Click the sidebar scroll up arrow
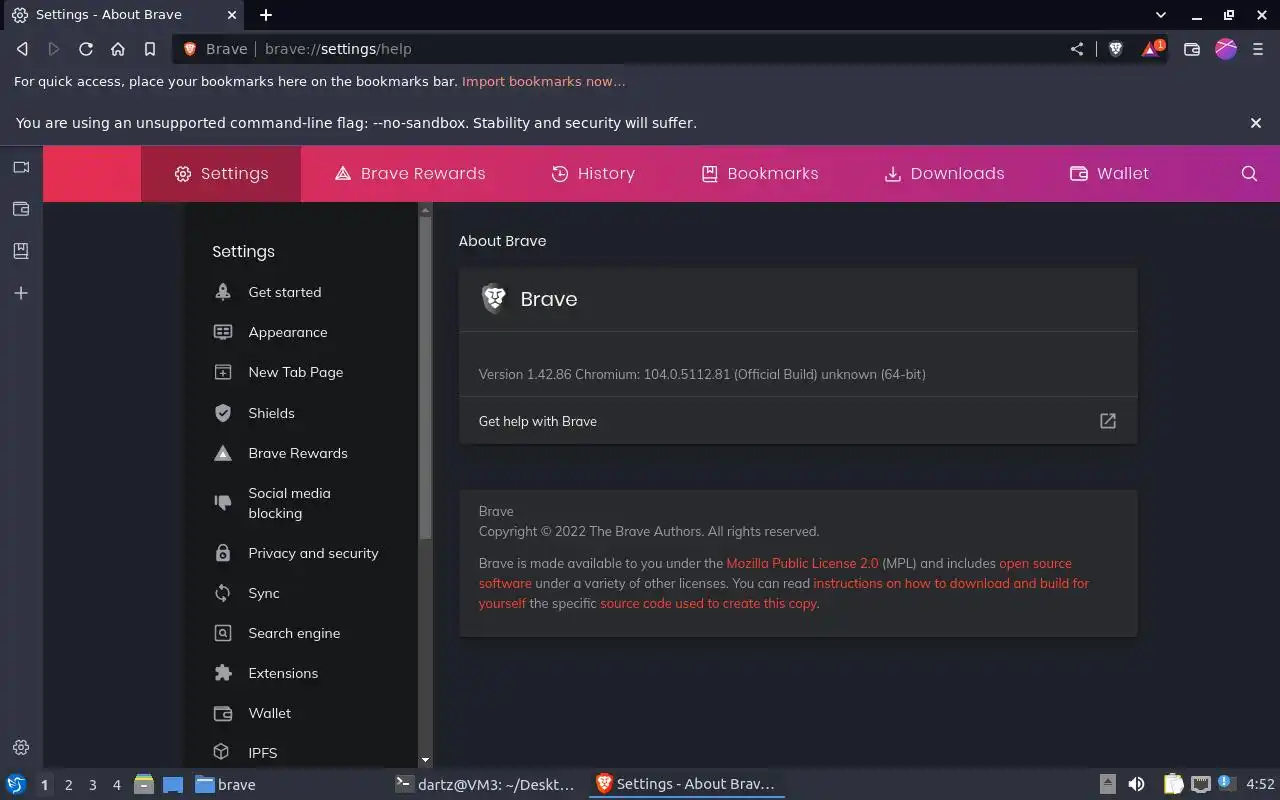The height and width of the screenshot is (800, 1280). point(425,210)
